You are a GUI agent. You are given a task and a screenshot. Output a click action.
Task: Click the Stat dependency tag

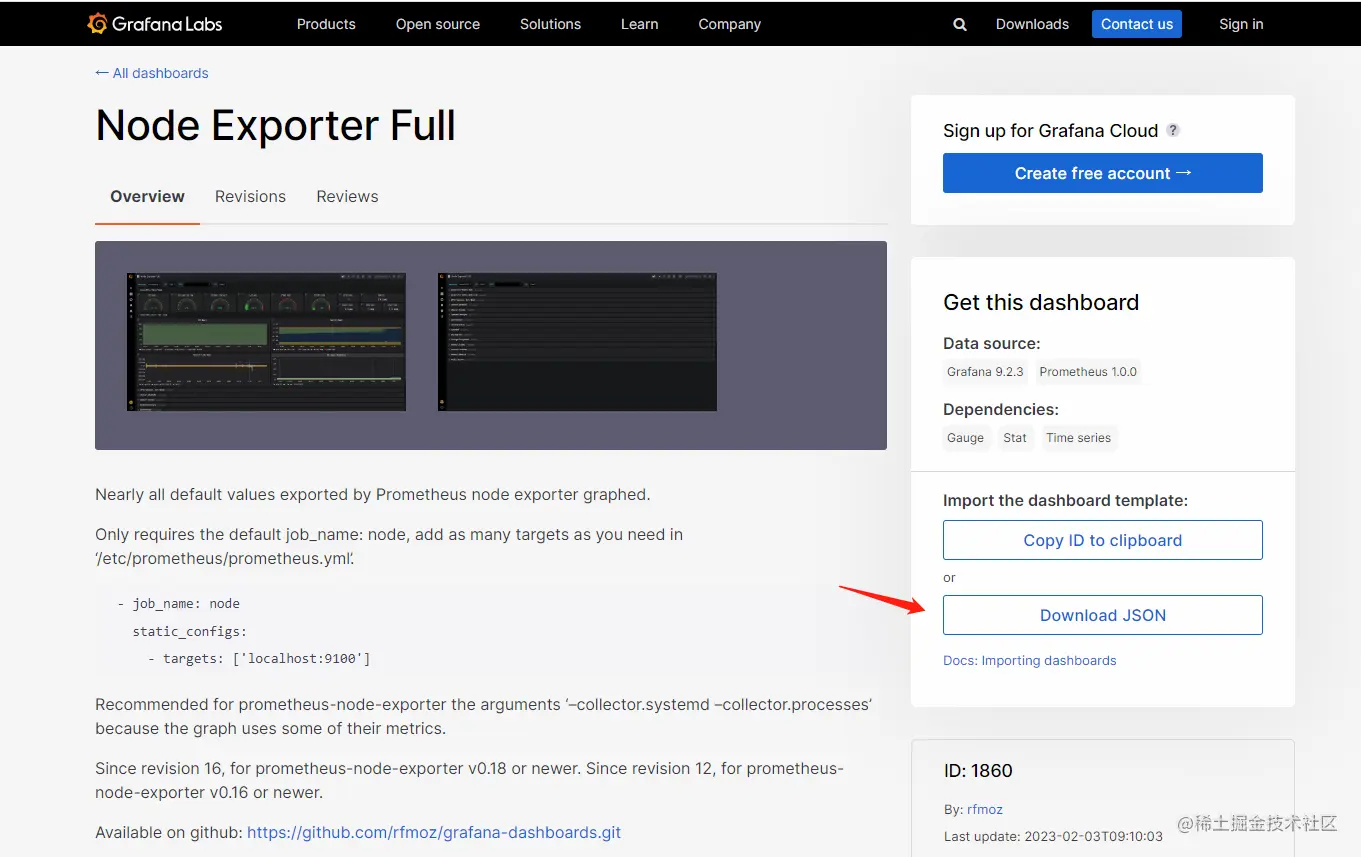coord(1015,438)
